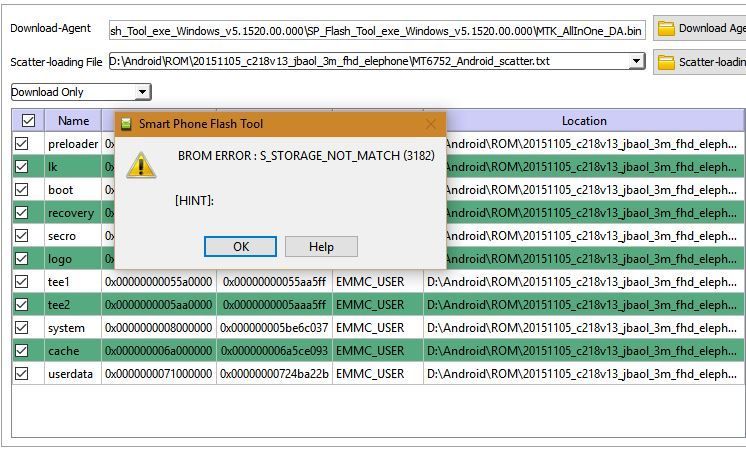Click the Name column header

(73, 121)
